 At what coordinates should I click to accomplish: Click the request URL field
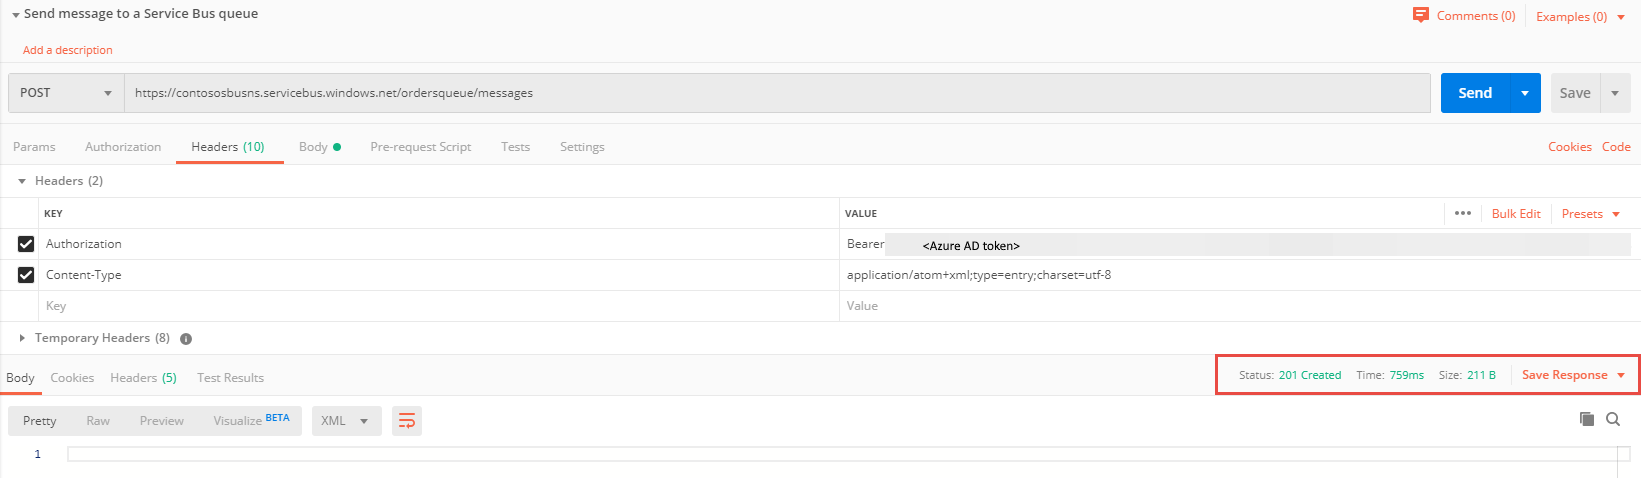[x=777, y=93]
